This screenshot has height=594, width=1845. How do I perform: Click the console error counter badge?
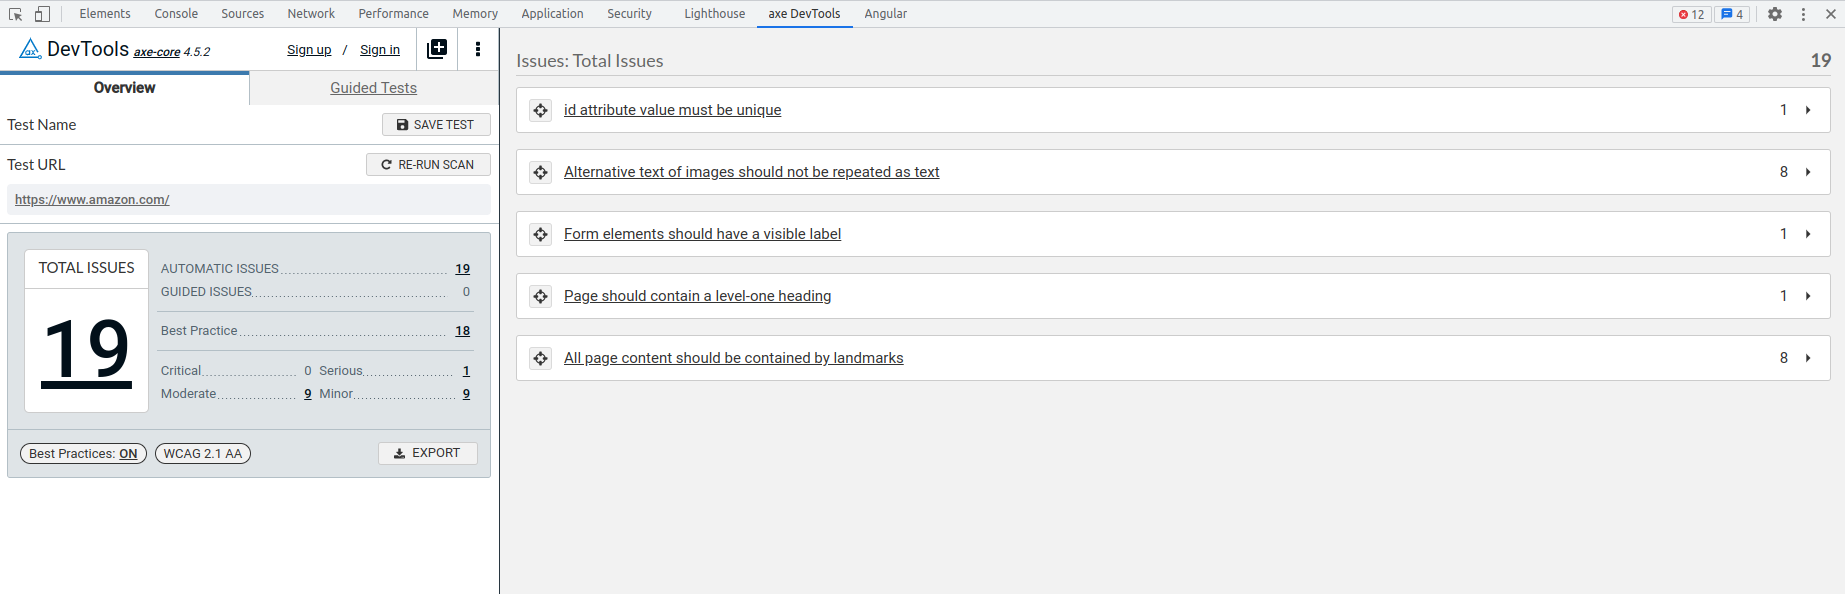tap(1690, 14)
